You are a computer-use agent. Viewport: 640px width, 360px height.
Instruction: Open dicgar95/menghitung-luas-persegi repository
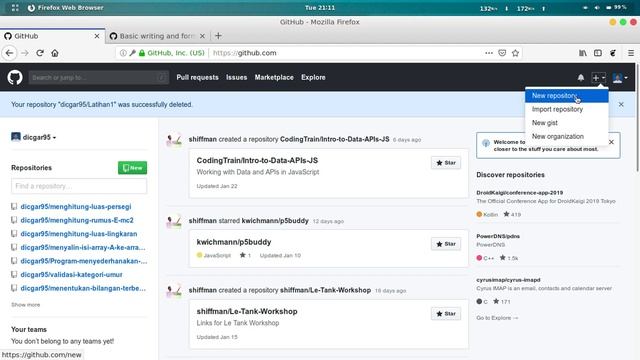[x=76, y=207]
